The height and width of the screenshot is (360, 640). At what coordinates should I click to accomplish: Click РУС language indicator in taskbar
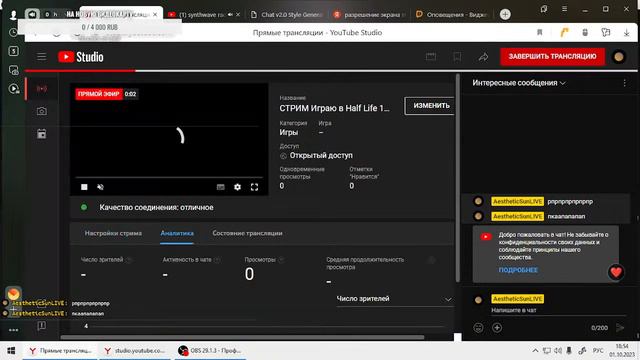pos(598,351)
